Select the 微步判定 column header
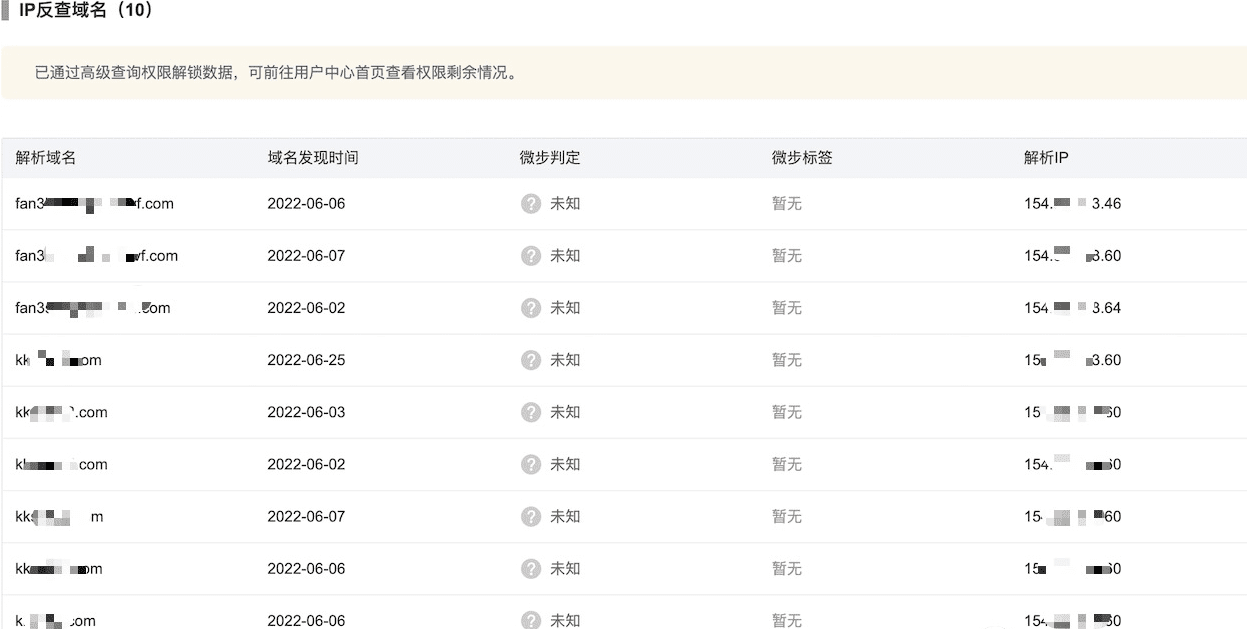Screen dimensions: 1247x629 549,158
